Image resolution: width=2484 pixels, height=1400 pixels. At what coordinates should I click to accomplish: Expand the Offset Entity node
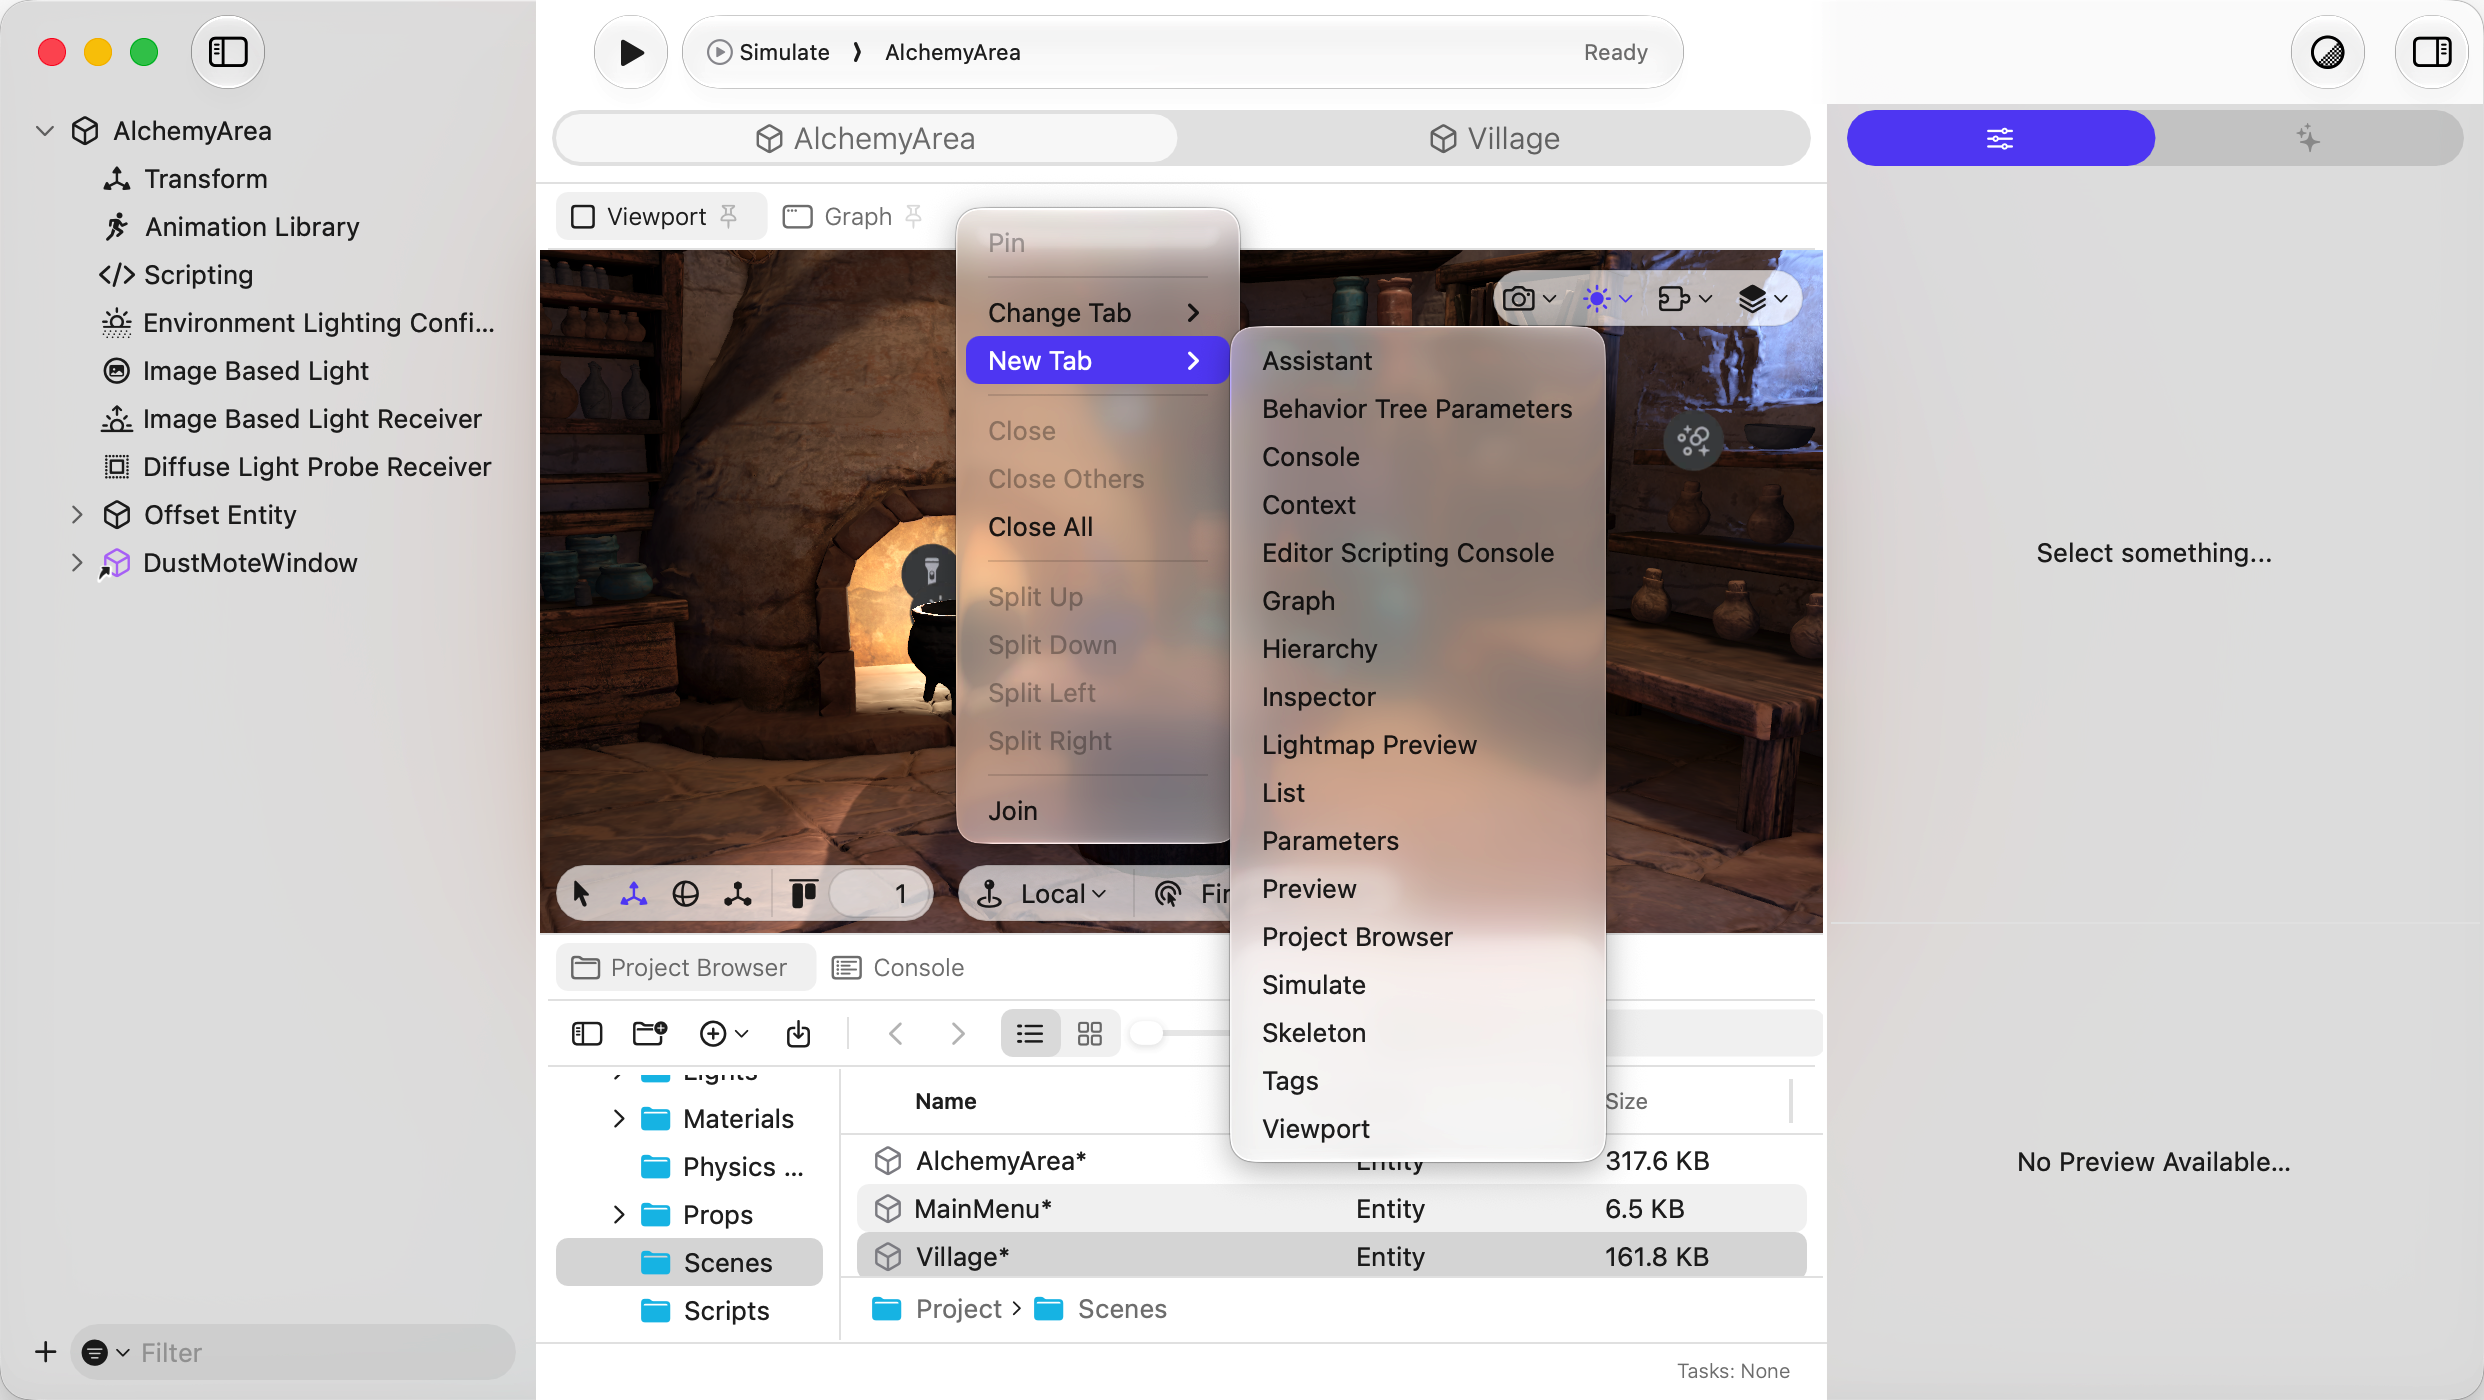click(77, 515)
